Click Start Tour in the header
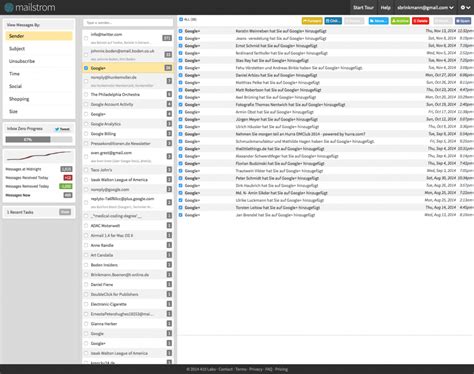The height and width of the screenshot is (374, 474). (363, 7)
